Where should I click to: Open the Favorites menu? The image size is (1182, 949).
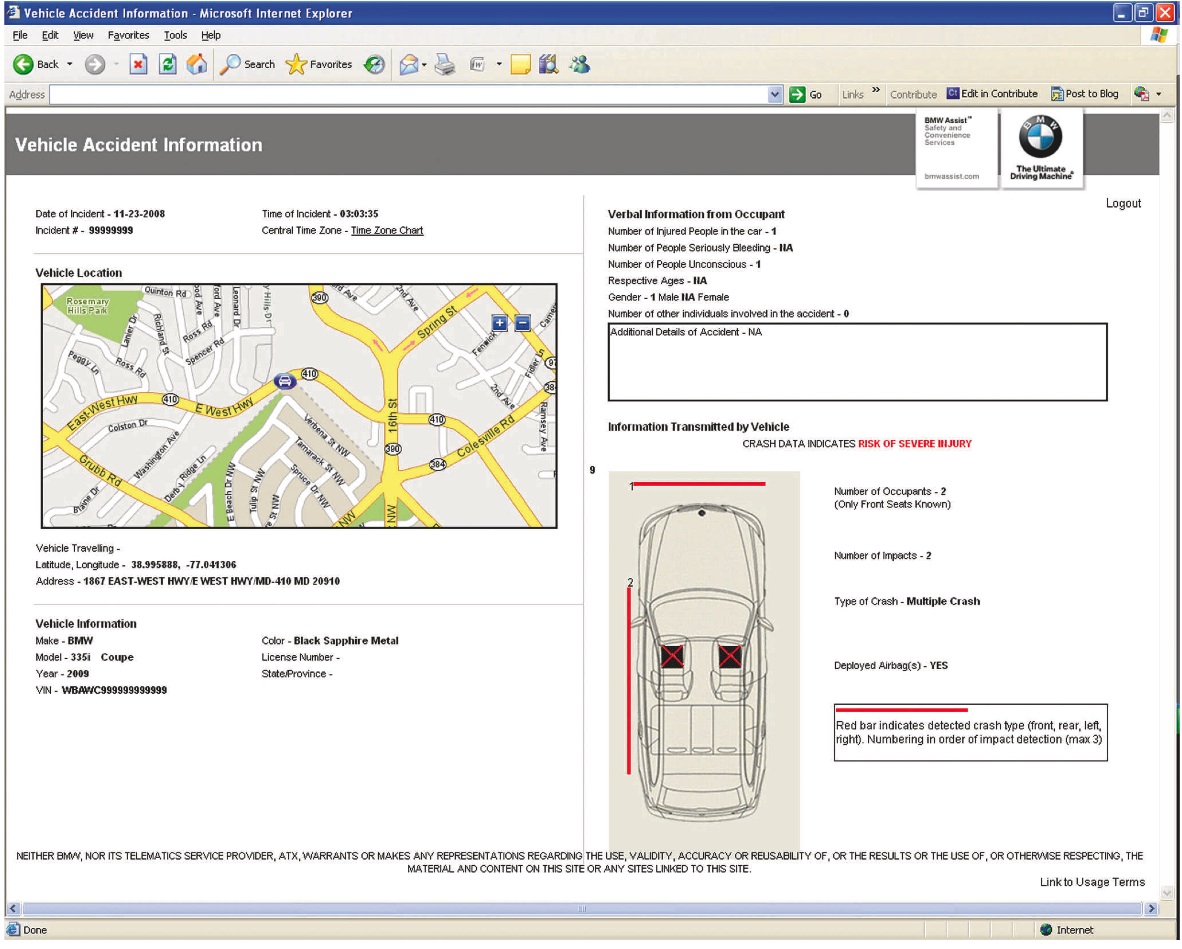tap(128, 35)
